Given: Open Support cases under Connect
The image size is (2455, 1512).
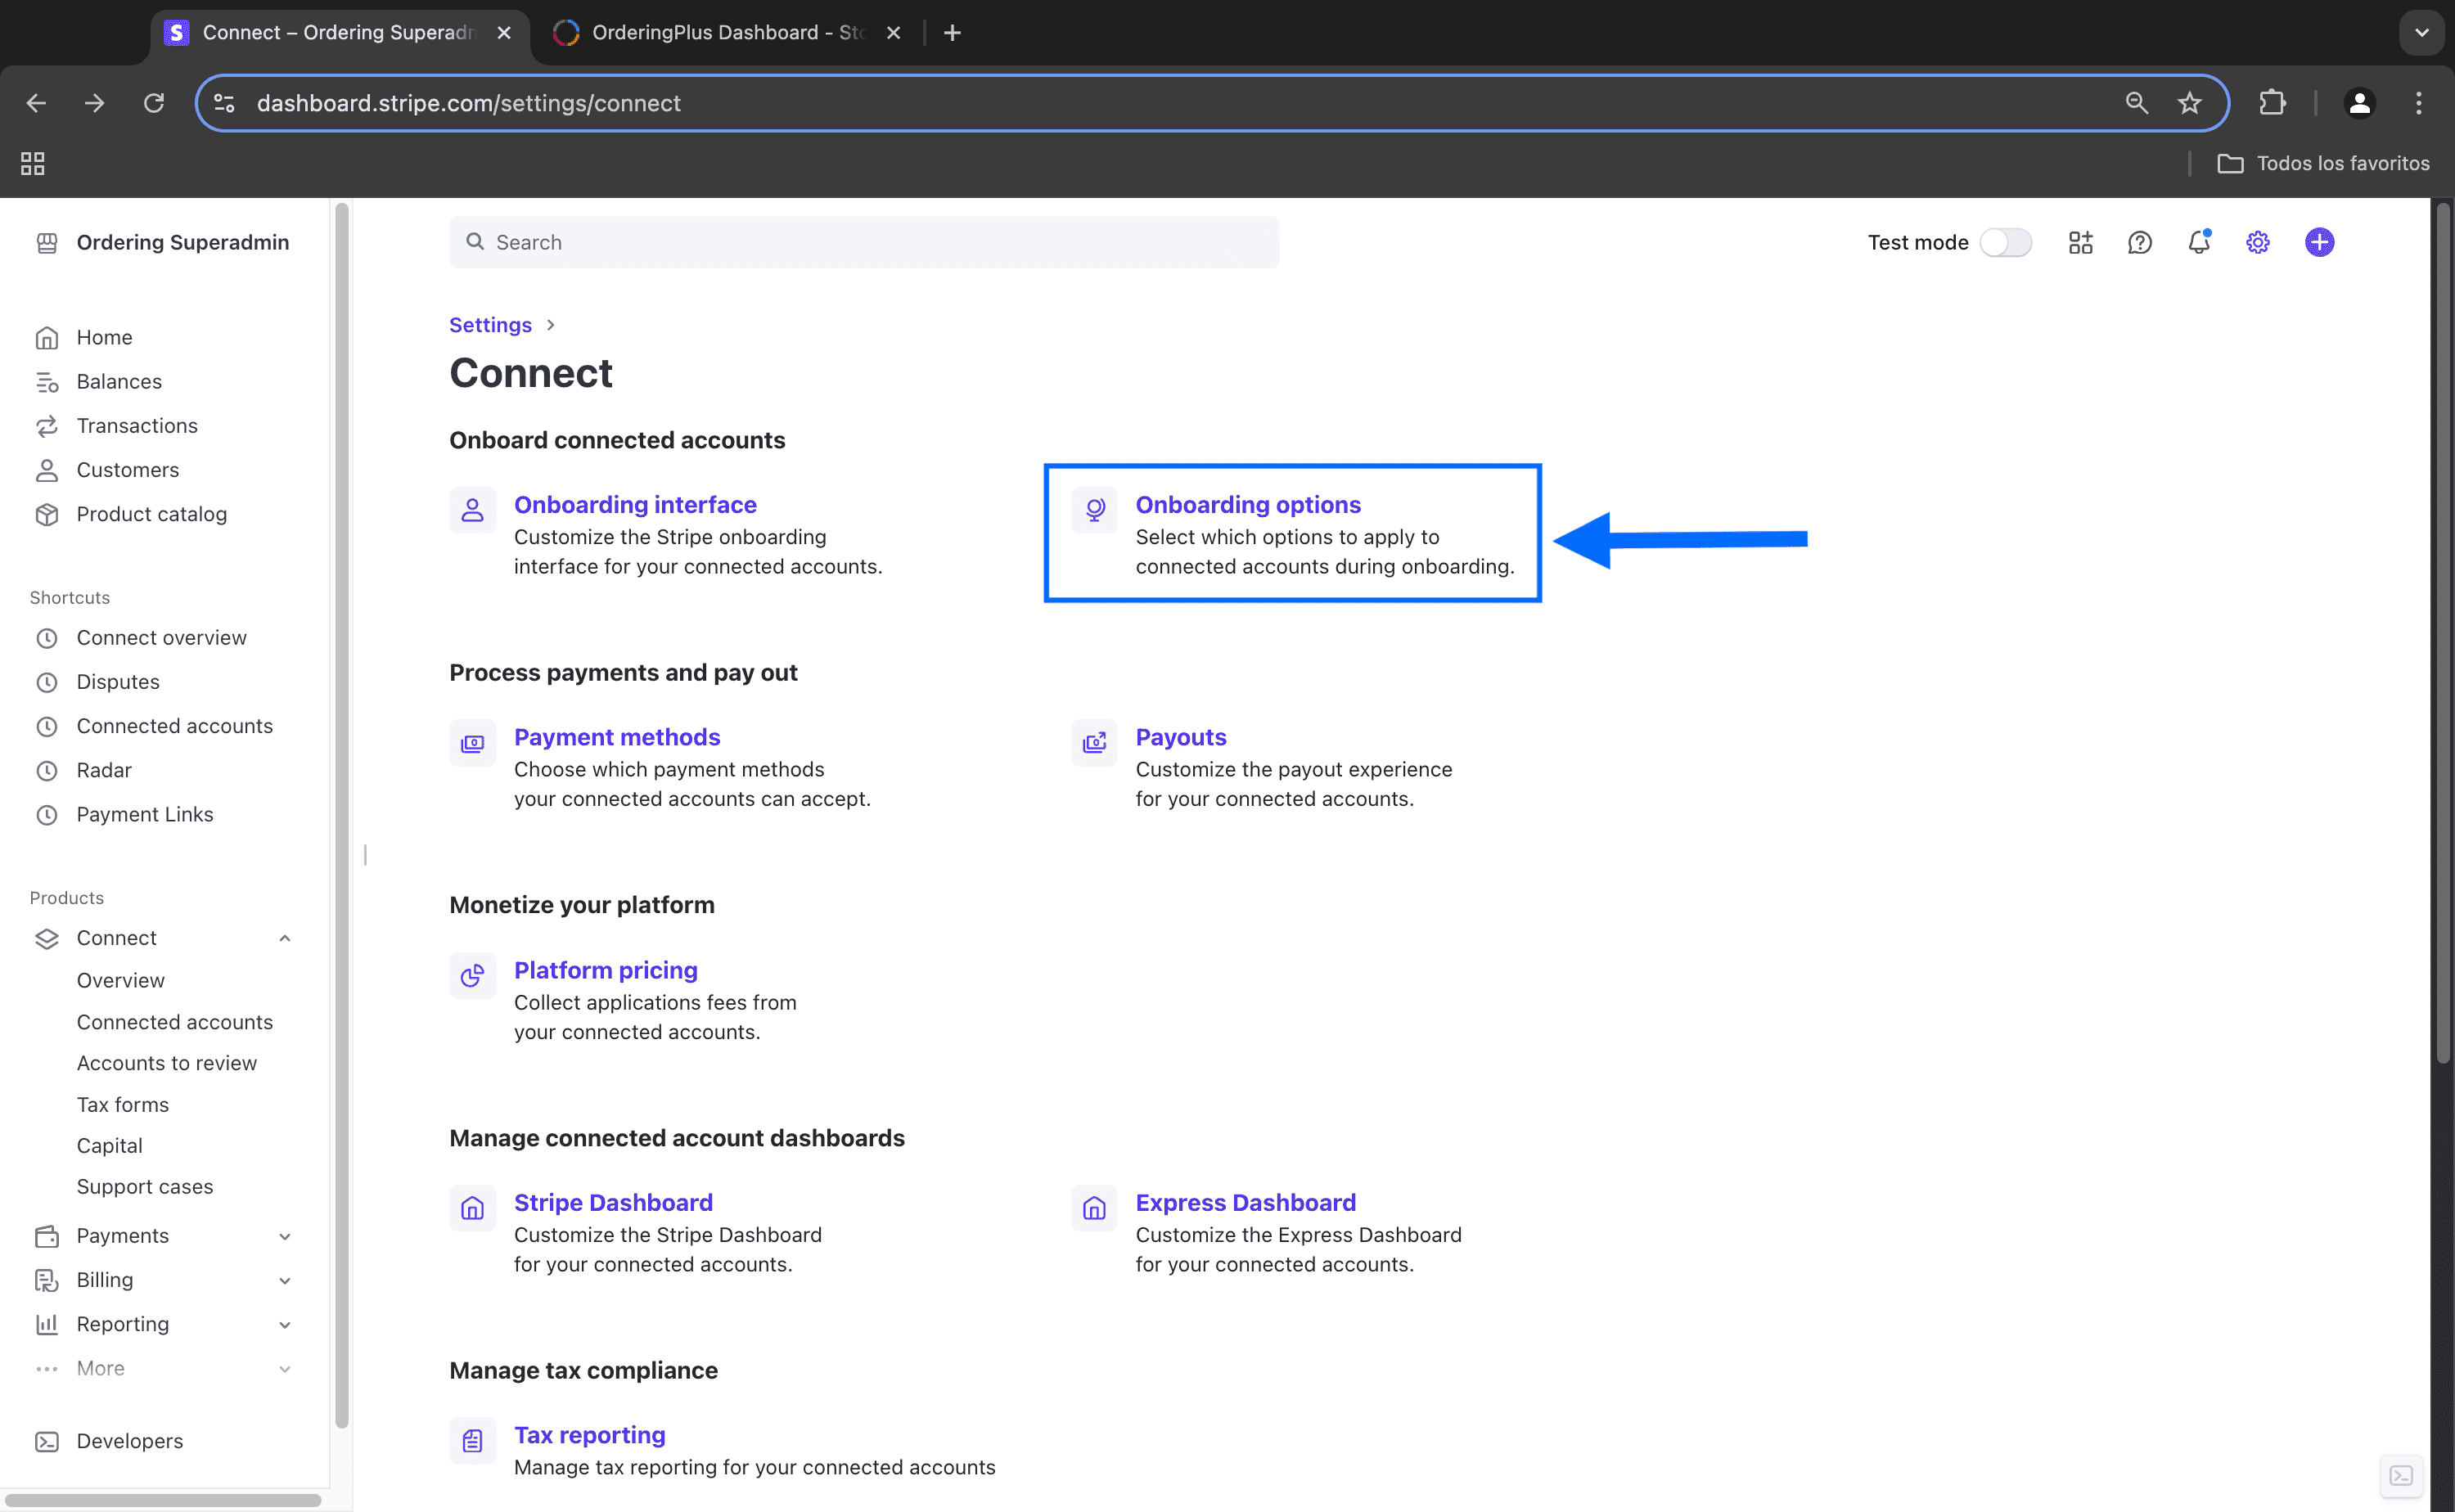Looking at the screenshot, I should coord(145,1186).
